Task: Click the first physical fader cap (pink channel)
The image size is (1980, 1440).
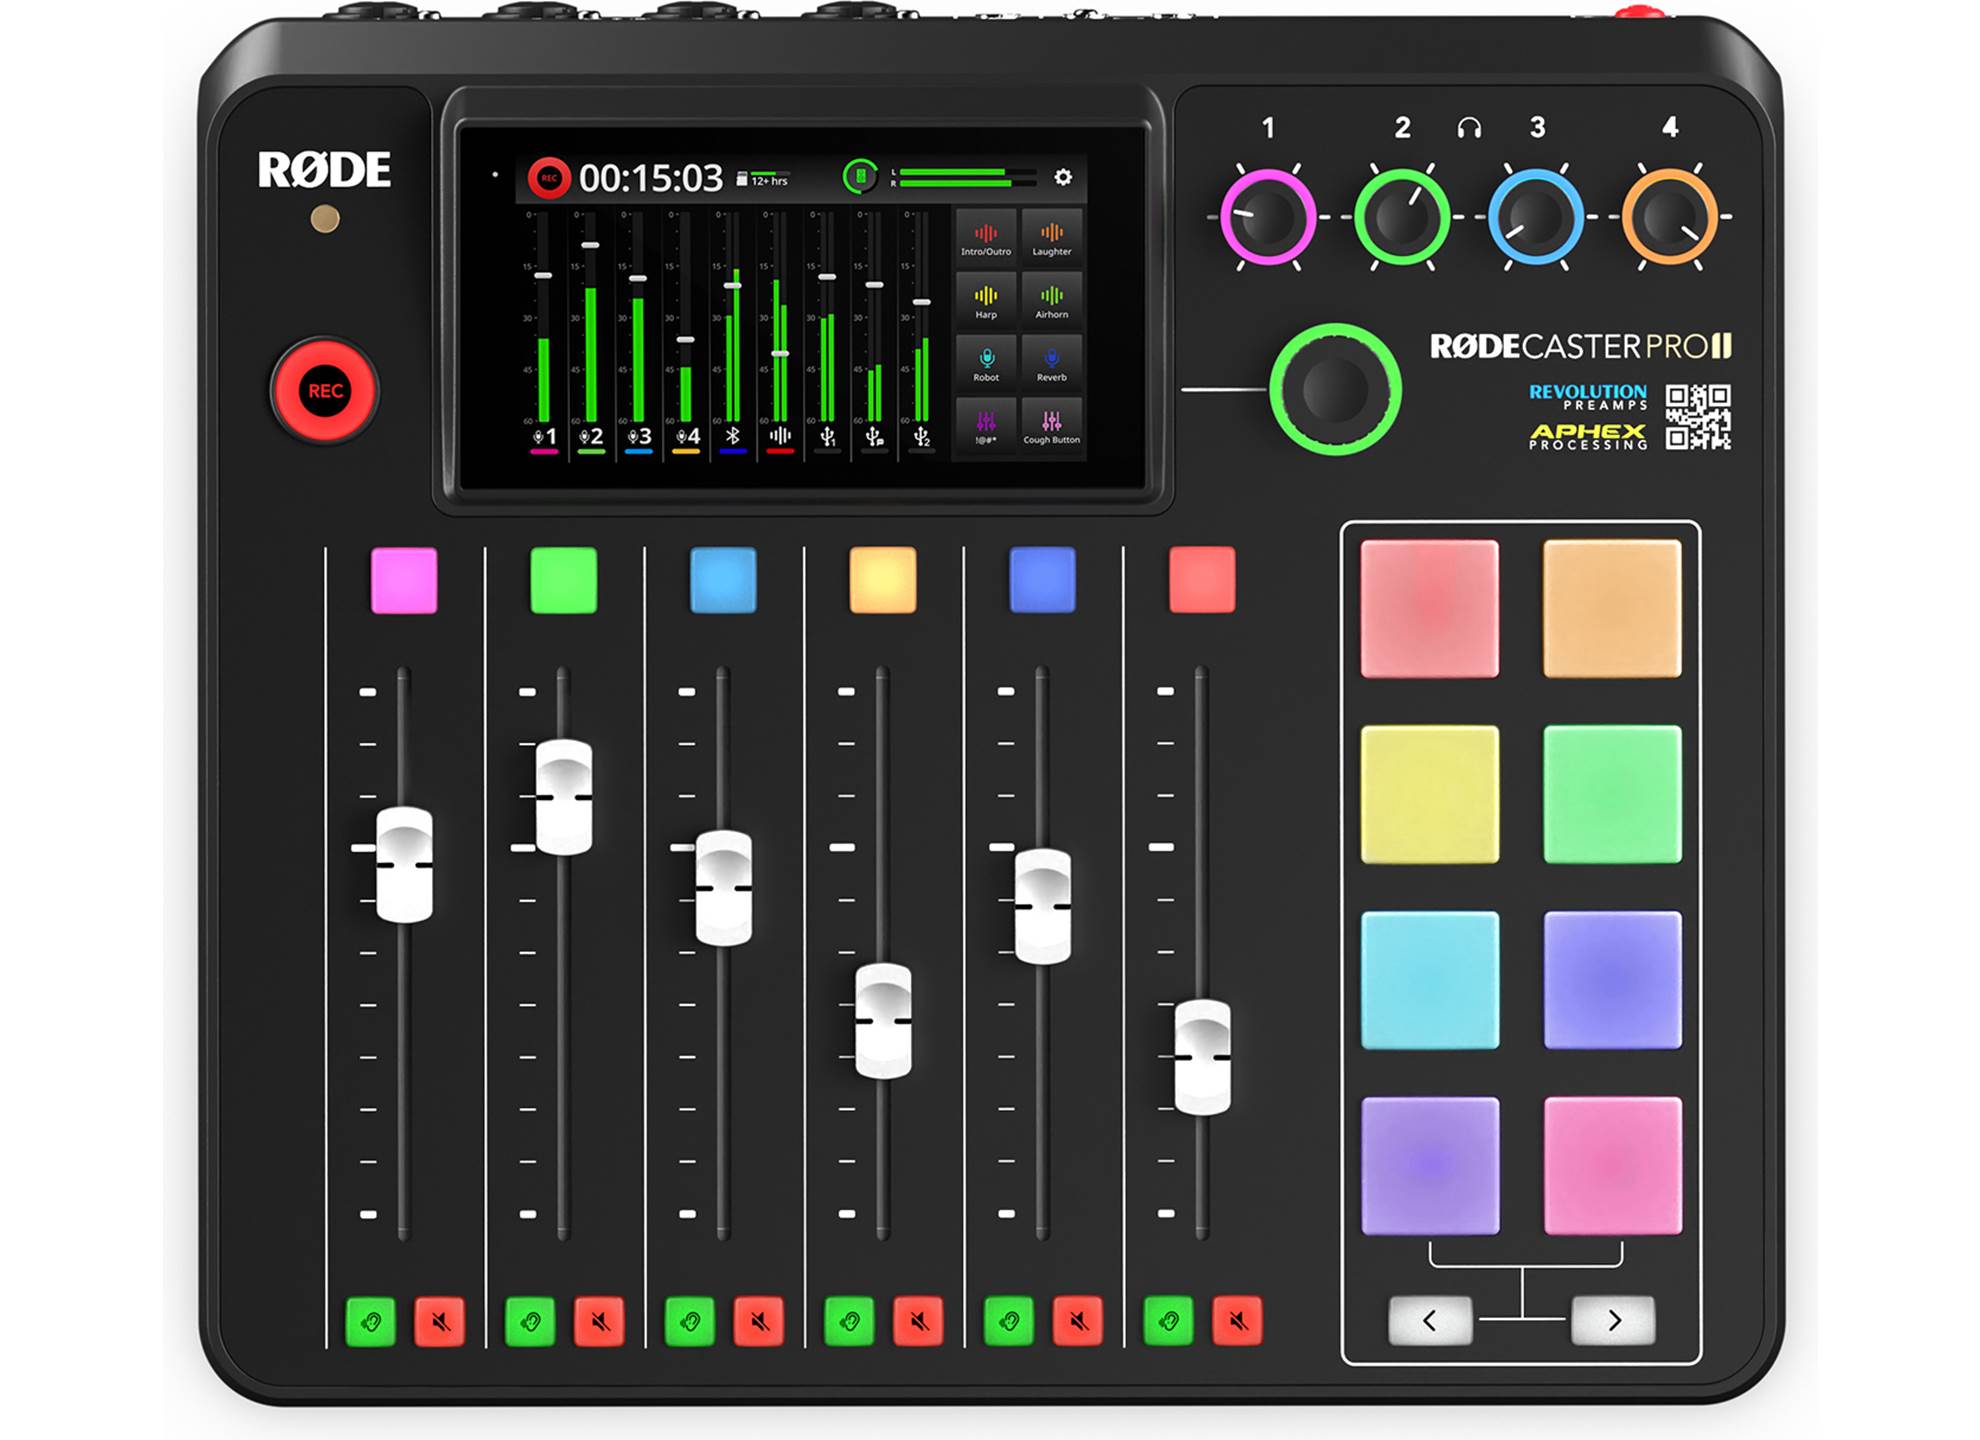Action: coord(404,865)
